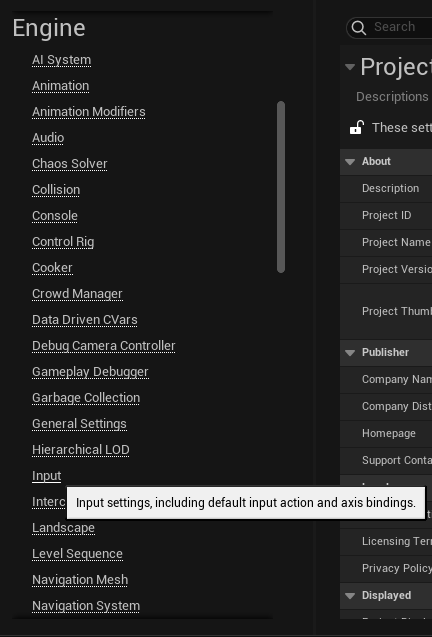The width and height of the screenshot is (432, 637).
Task: Open AI System settings
Action: point(61,60)
